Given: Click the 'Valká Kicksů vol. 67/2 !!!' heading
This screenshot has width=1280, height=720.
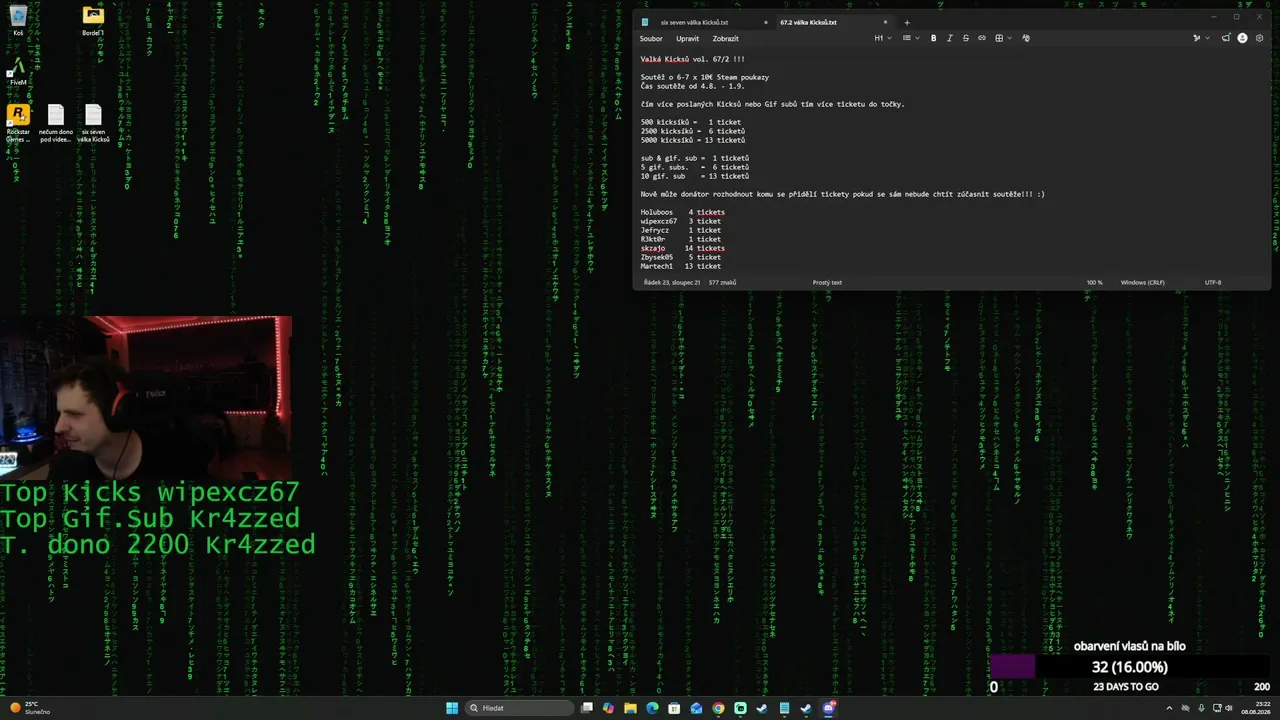Looking at the screenshot, I should pos(693,59).
